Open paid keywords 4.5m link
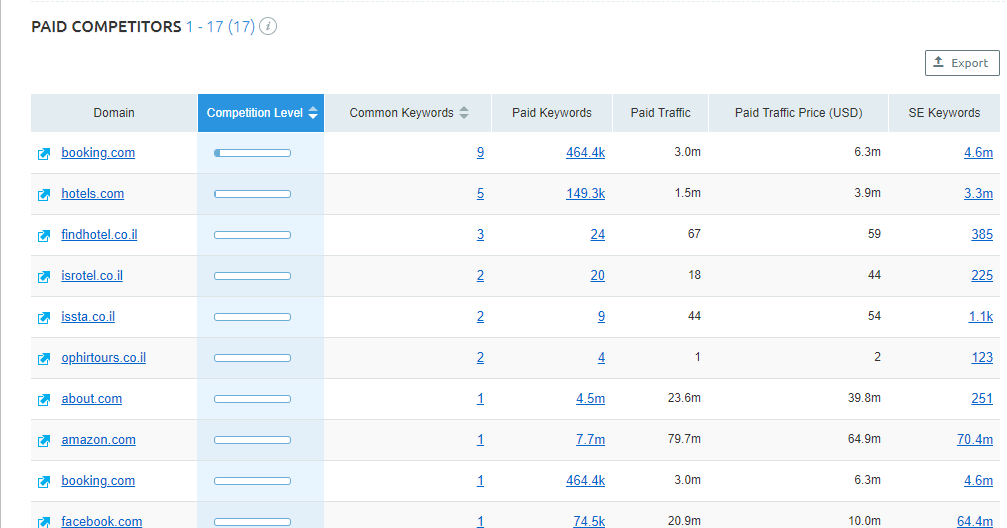Screen dimensions: 1007x528 coord(590,399)
